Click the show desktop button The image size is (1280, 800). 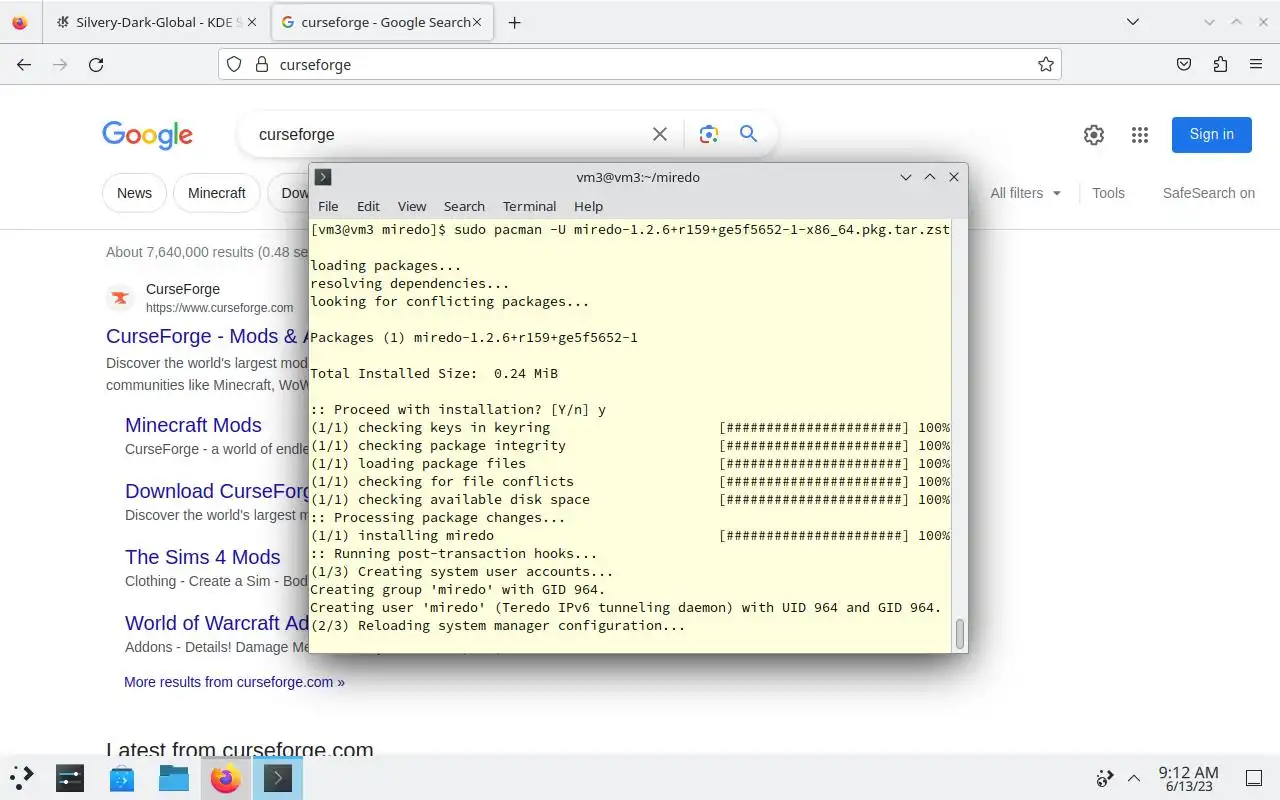click(x=1253, y=778)
